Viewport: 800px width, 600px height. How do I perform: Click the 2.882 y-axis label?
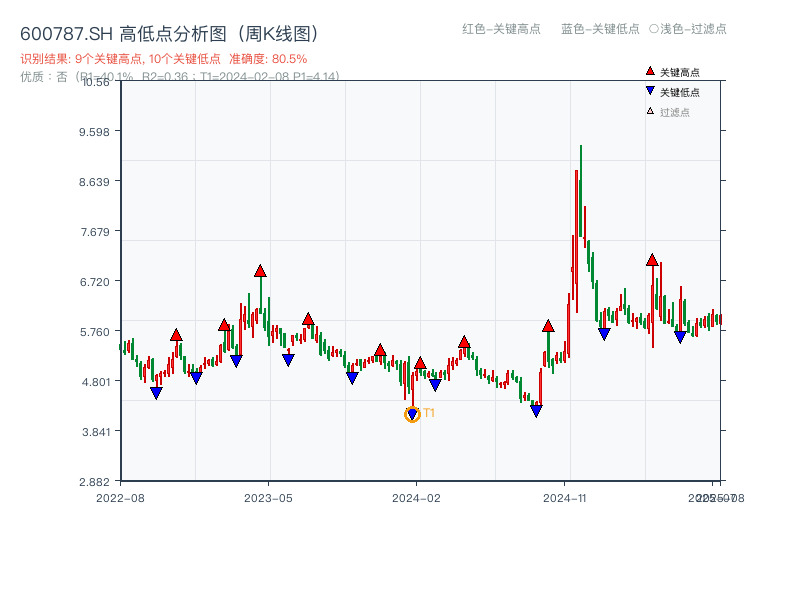(x=94, y=482)
